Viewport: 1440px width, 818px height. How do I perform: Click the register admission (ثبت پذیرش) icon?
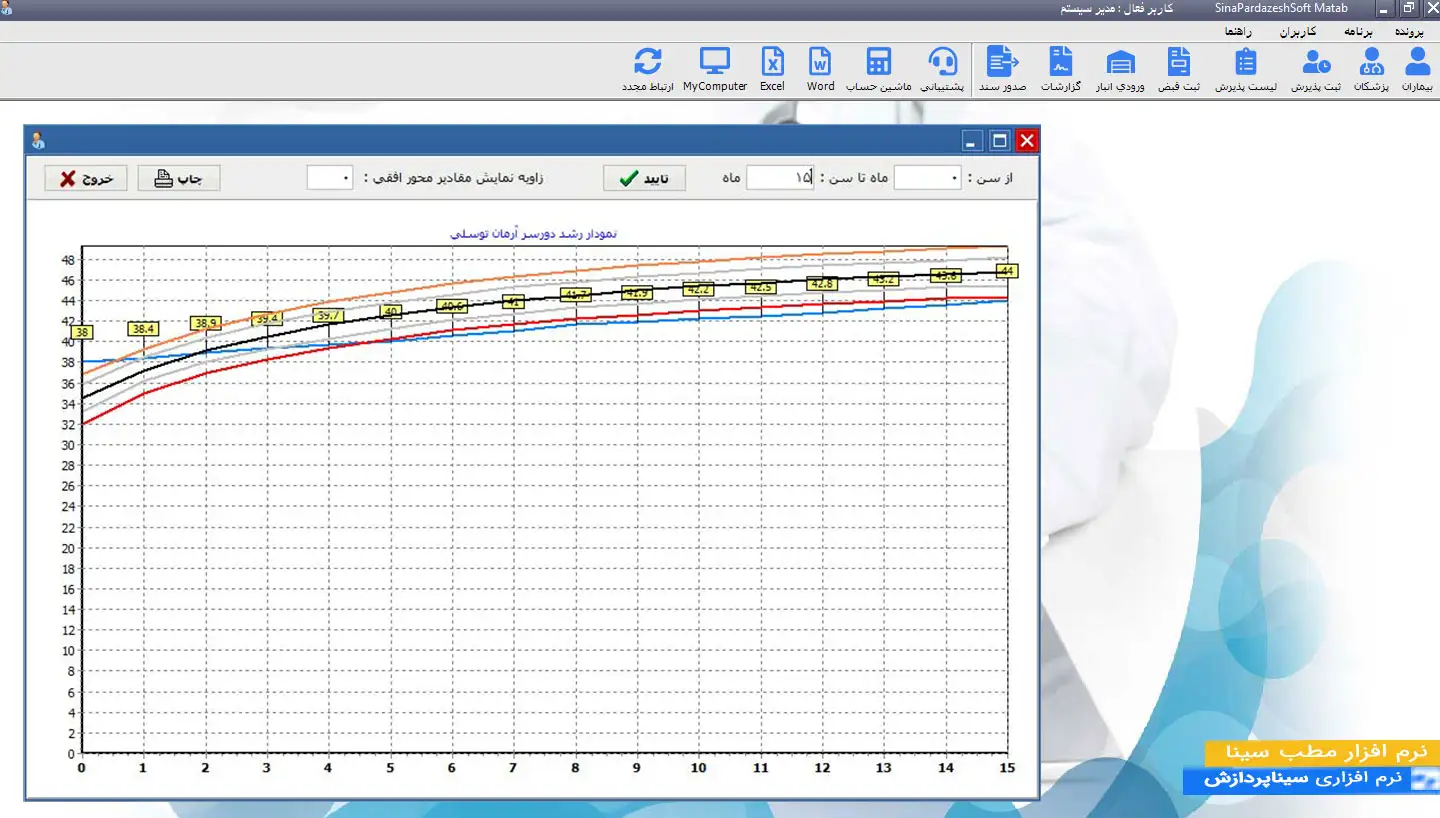point(1315,69)
